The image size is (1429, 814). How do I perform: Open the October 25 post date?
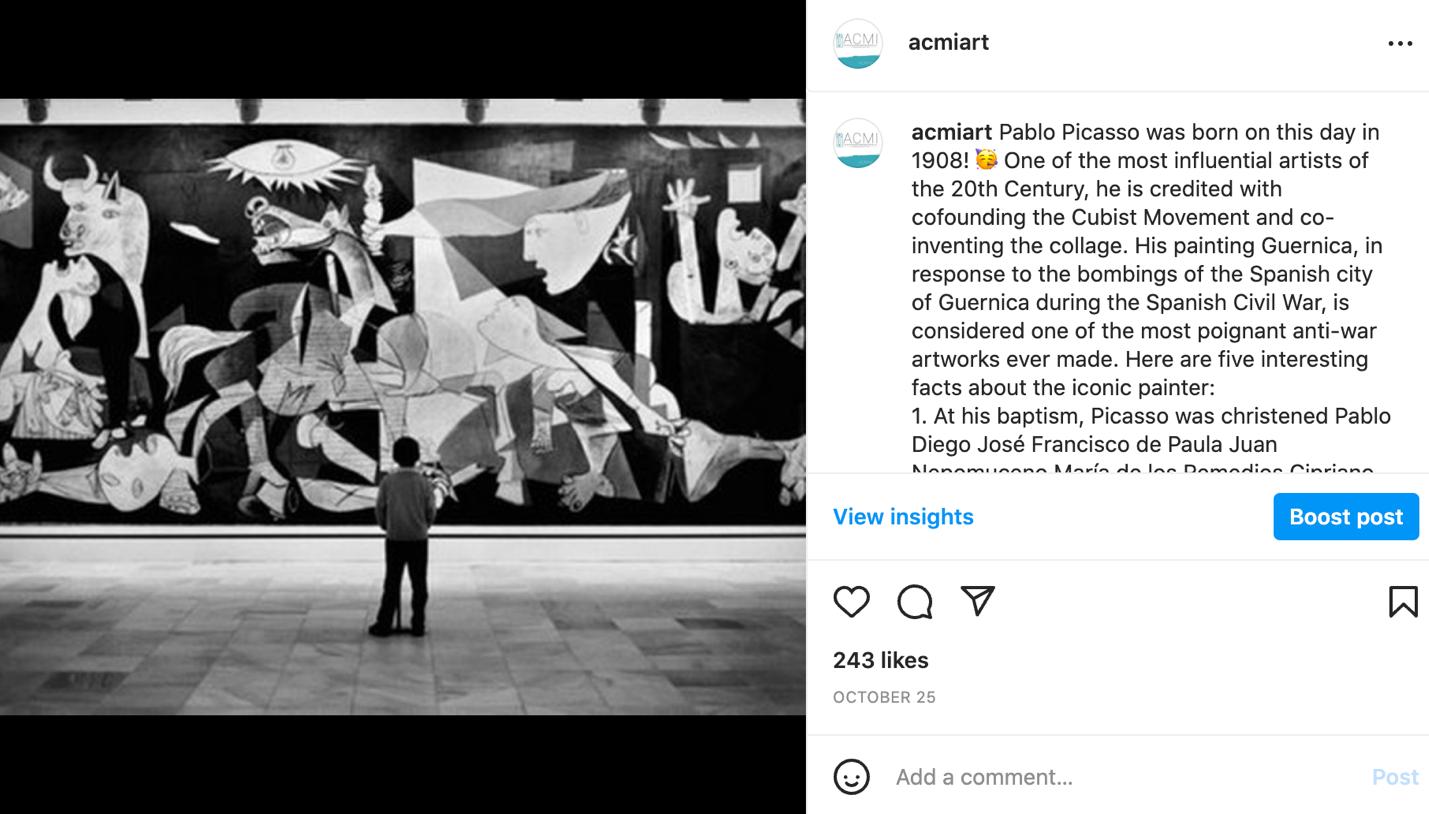tap(884, 697)
